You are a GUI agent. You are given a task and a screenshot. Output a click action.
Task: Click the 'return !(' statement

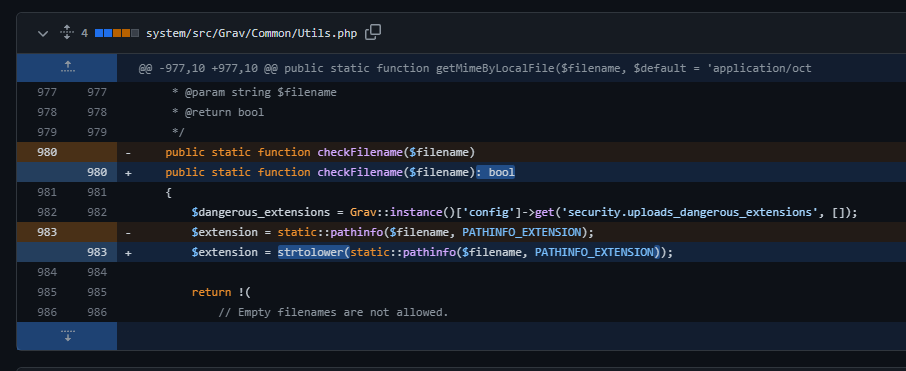coord(221,292)
